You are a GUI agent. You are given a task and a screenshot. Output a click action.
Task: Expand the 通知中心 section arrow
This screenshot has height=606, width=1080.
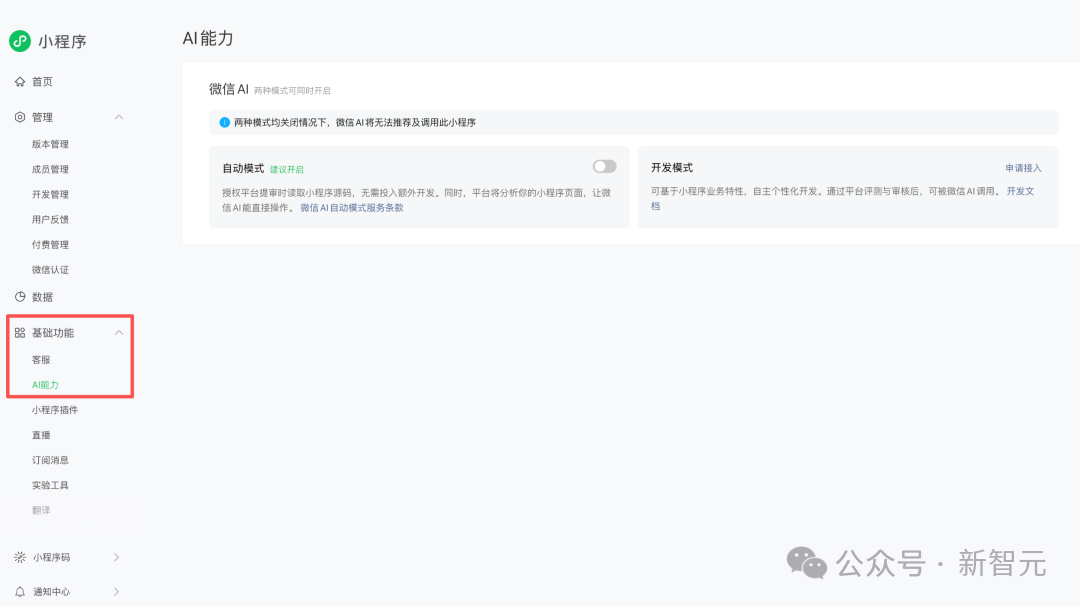pyautogui.click(x=116, y=592)
